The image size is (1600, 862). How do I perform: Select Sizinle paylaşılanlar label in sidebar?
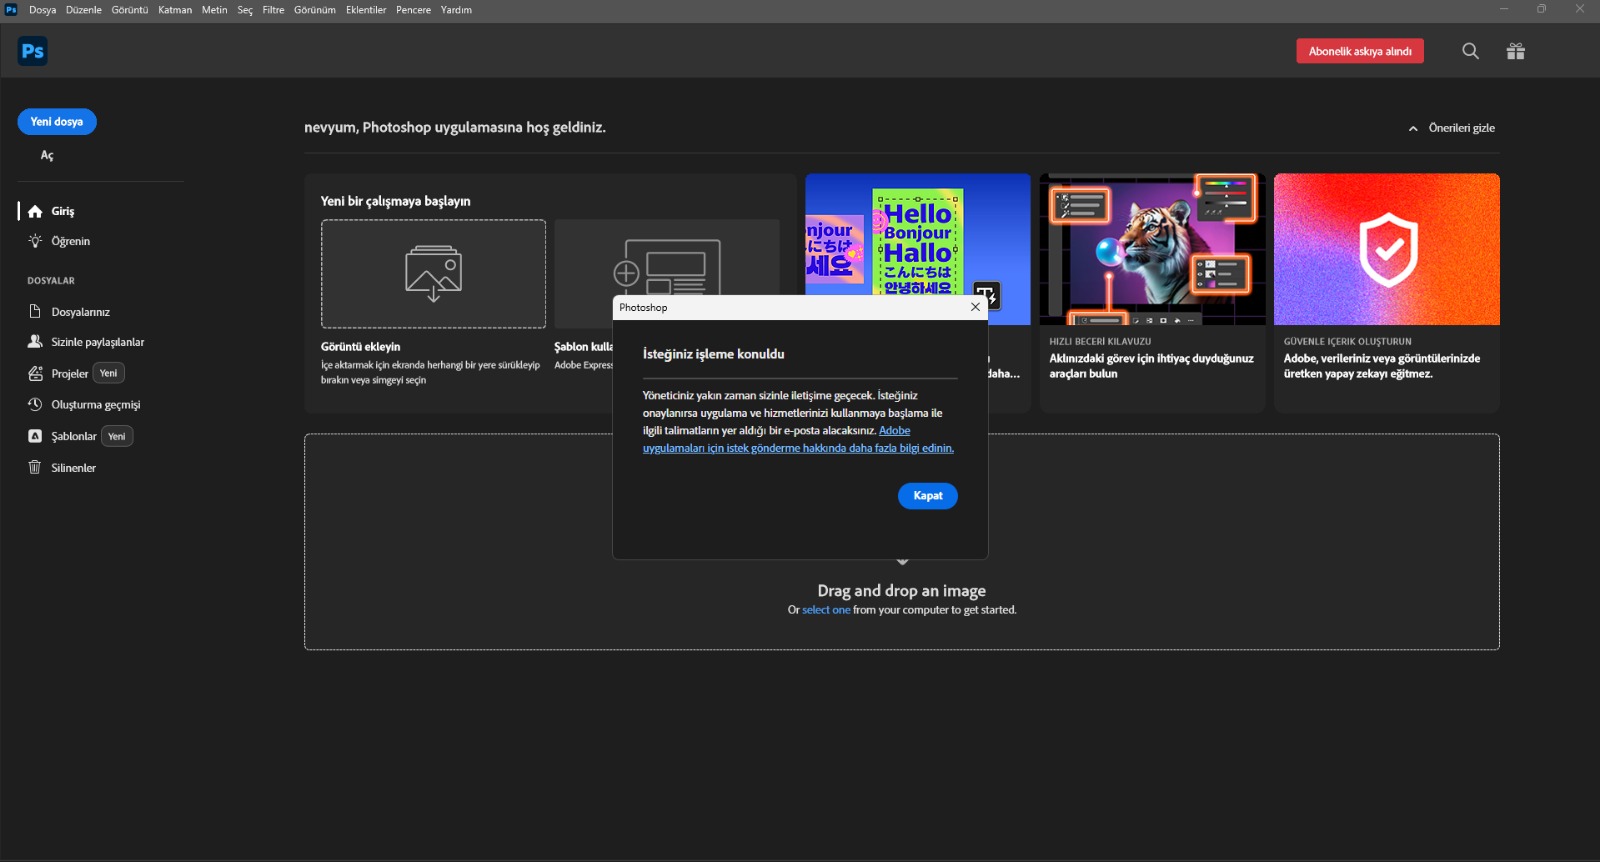click(x=98, y=342)
